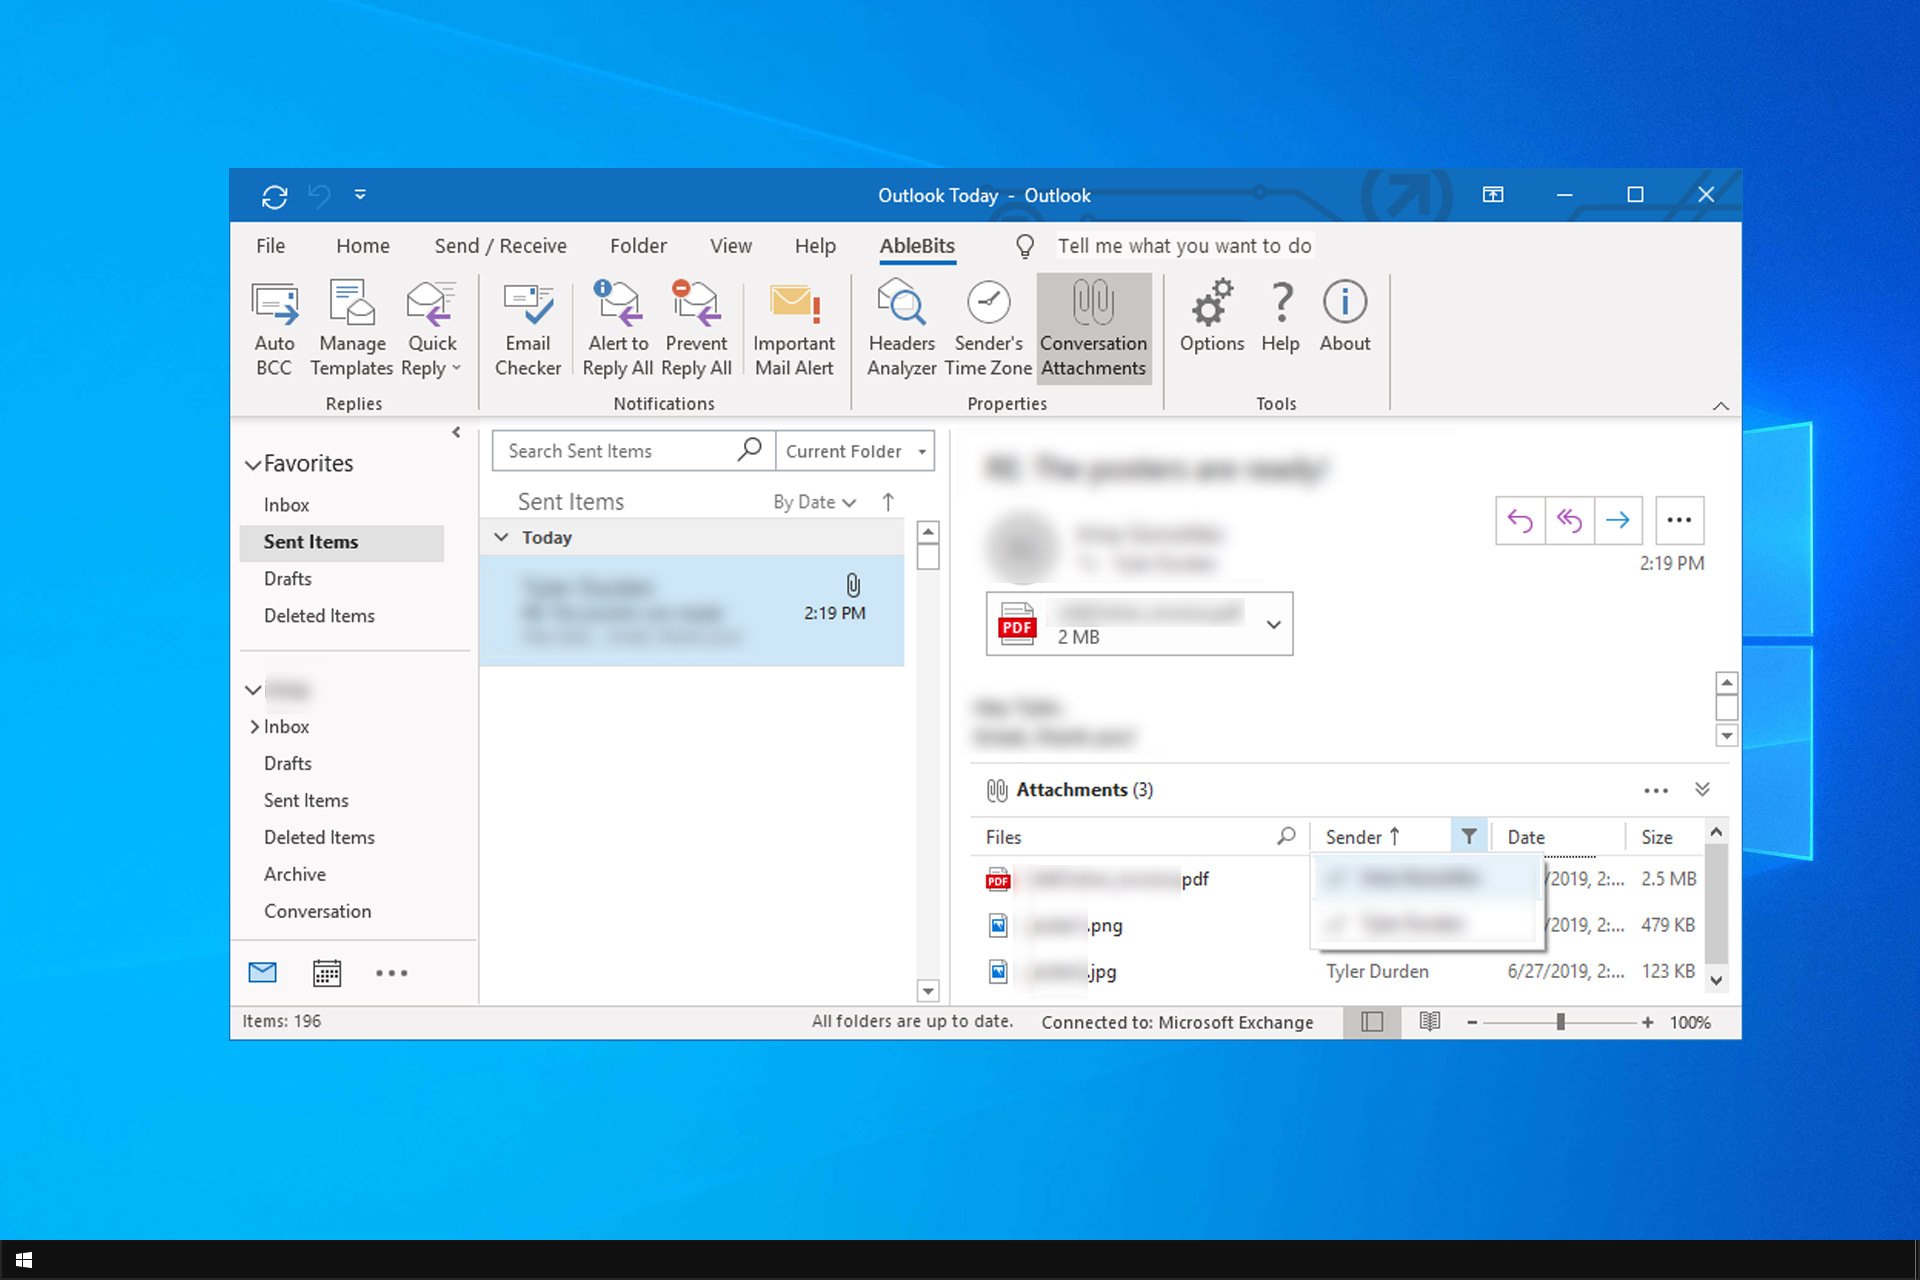Switch to Calendar view icon

[327, 972]
